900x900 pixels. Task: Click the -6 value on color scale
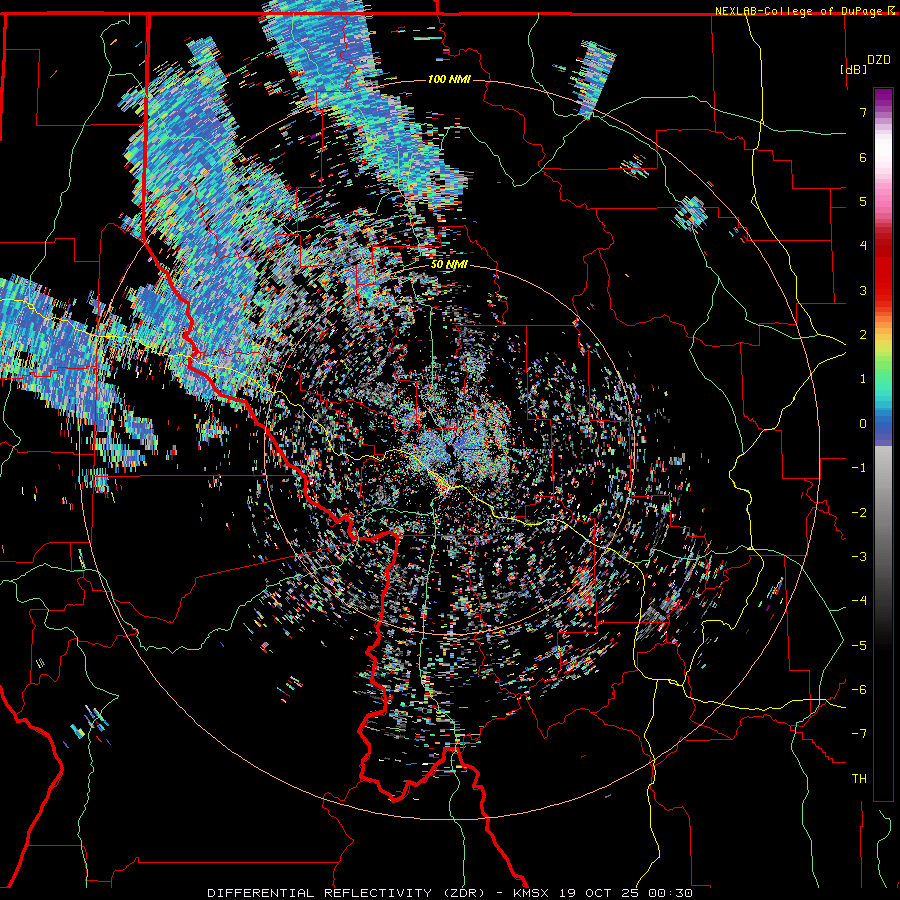pos(859,690)
